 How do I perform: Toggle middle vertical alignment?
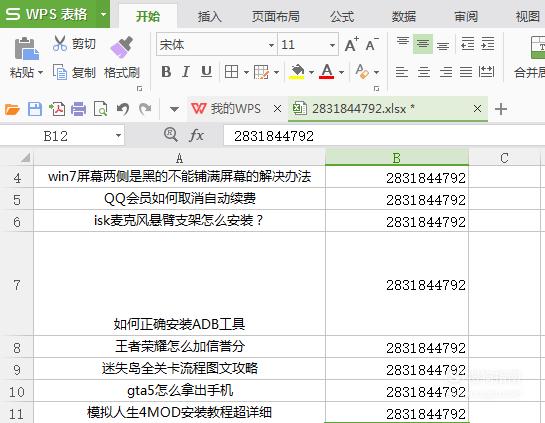(423, 44)
